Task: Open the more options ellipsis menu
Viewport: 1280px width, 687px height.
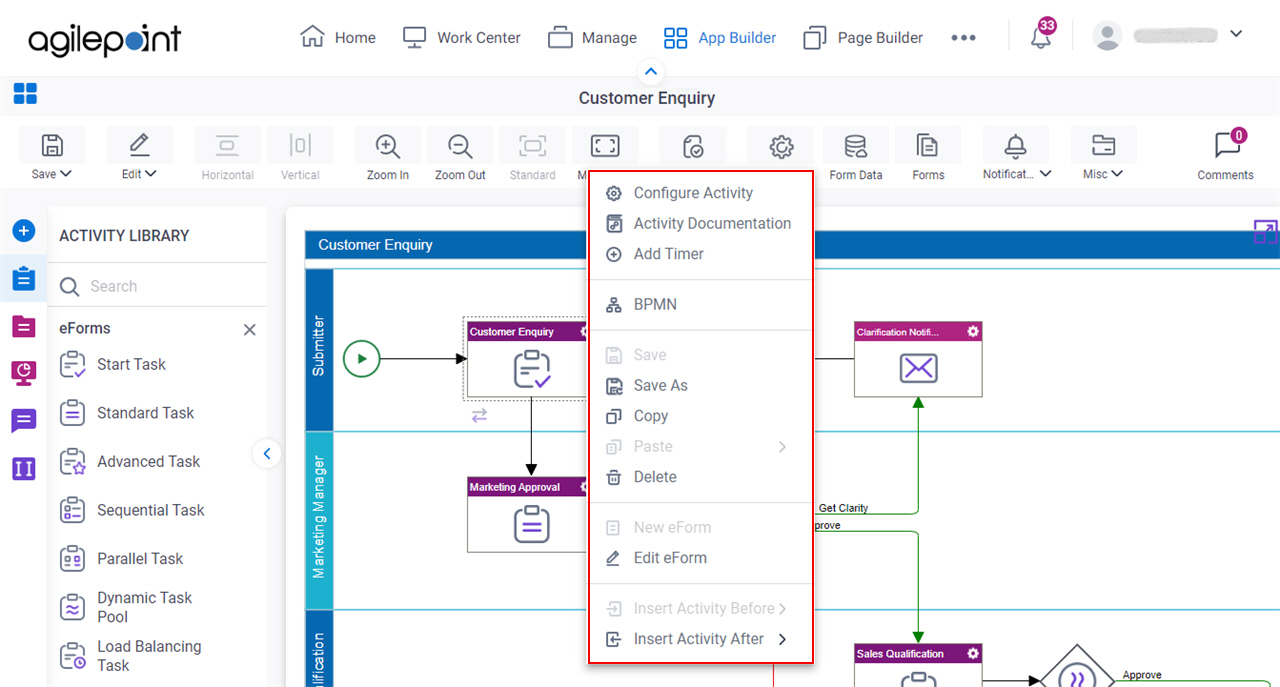Action: (963, 37)
